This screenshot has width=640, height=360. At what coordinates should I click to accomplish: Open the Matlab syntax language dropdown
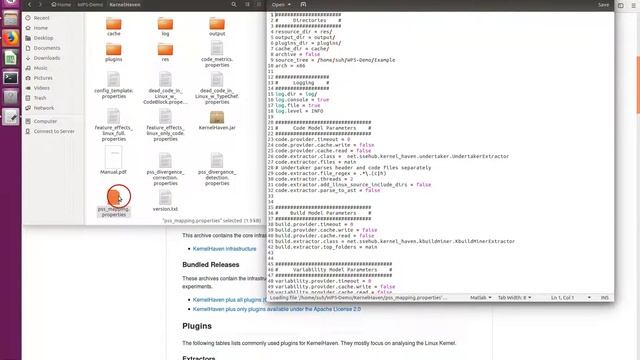tap(480, 298)
